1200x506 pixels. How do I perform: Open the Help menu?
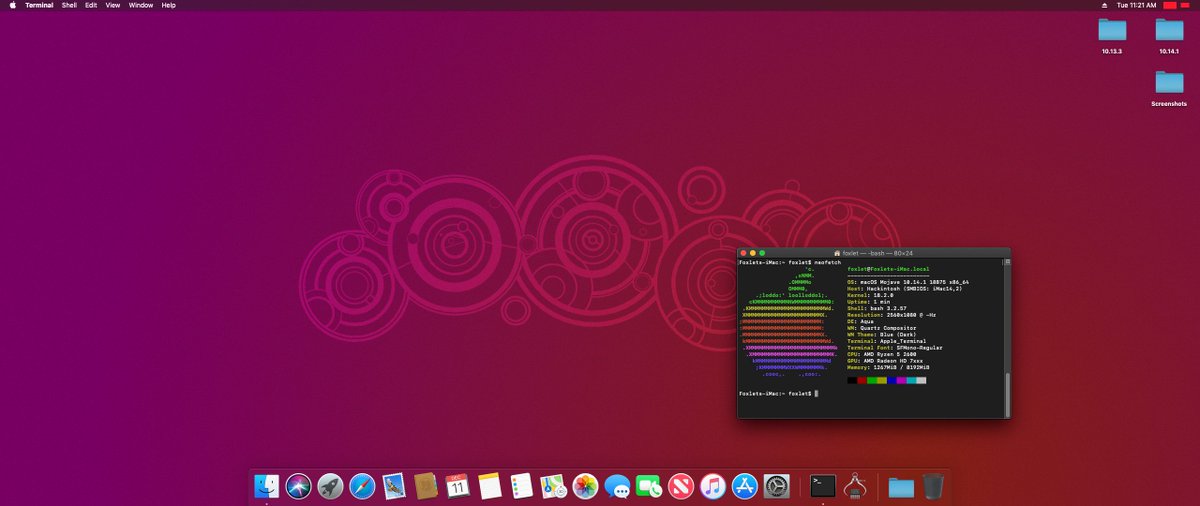pyautogui.click(x=168, y=5)
